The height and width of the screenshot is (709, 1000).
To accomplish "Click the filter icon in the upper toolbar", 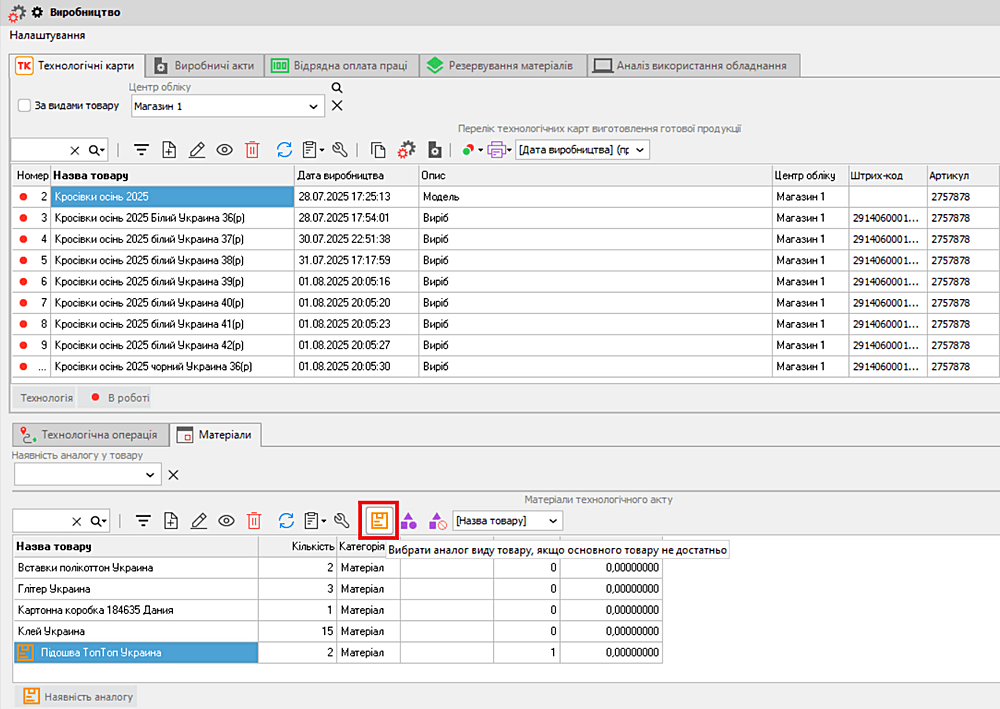I will pyautogui.click(x=142, y=150).
